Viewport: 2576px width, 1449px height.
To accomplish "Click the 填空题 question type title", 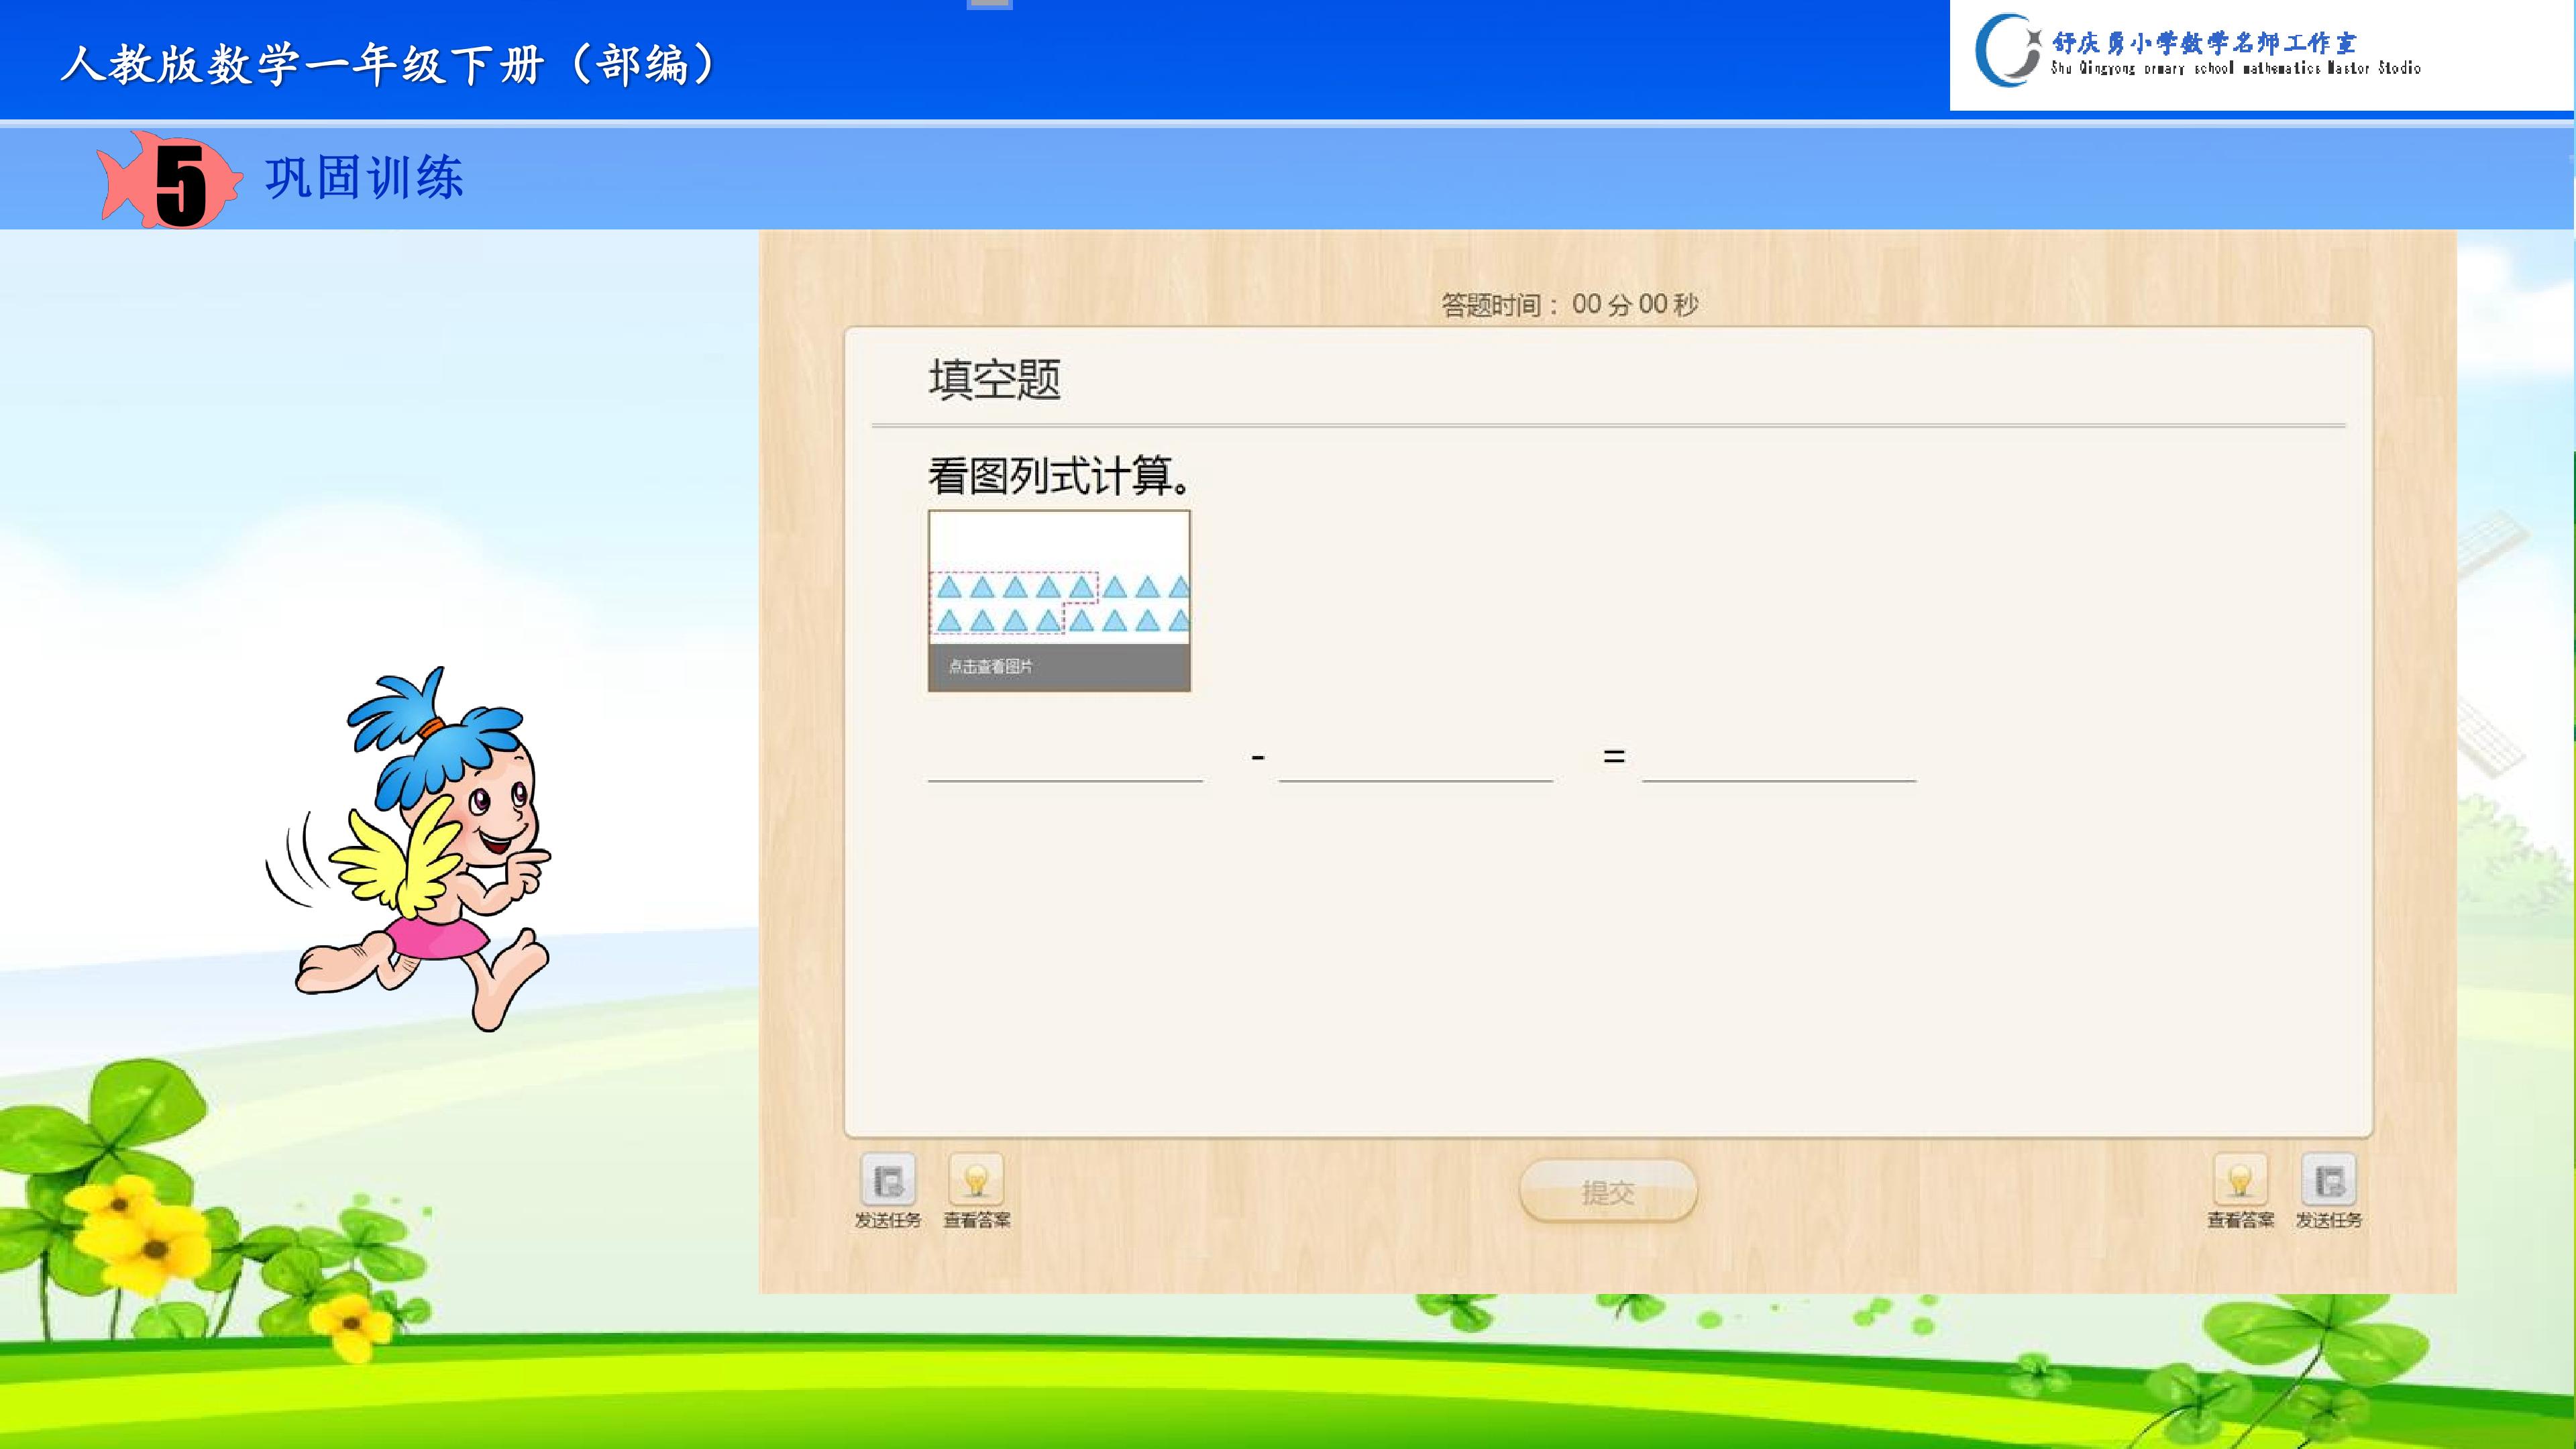I will pos(995,380).
